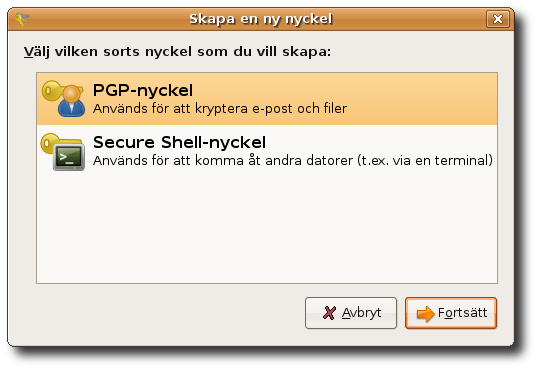This screenshot has width=538, height=370.
Task: Click the Välj vilken sorts nyckel label
Action: click(177, 52)
